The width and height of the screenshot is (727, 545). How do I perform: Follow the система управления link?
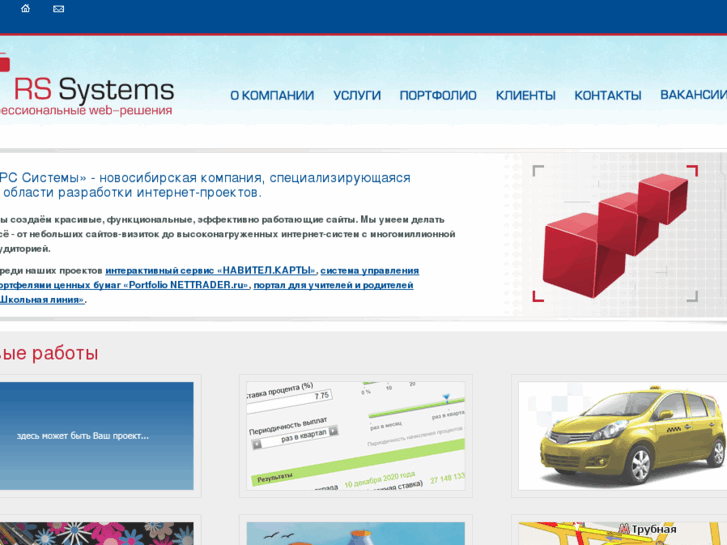point(370,270)
